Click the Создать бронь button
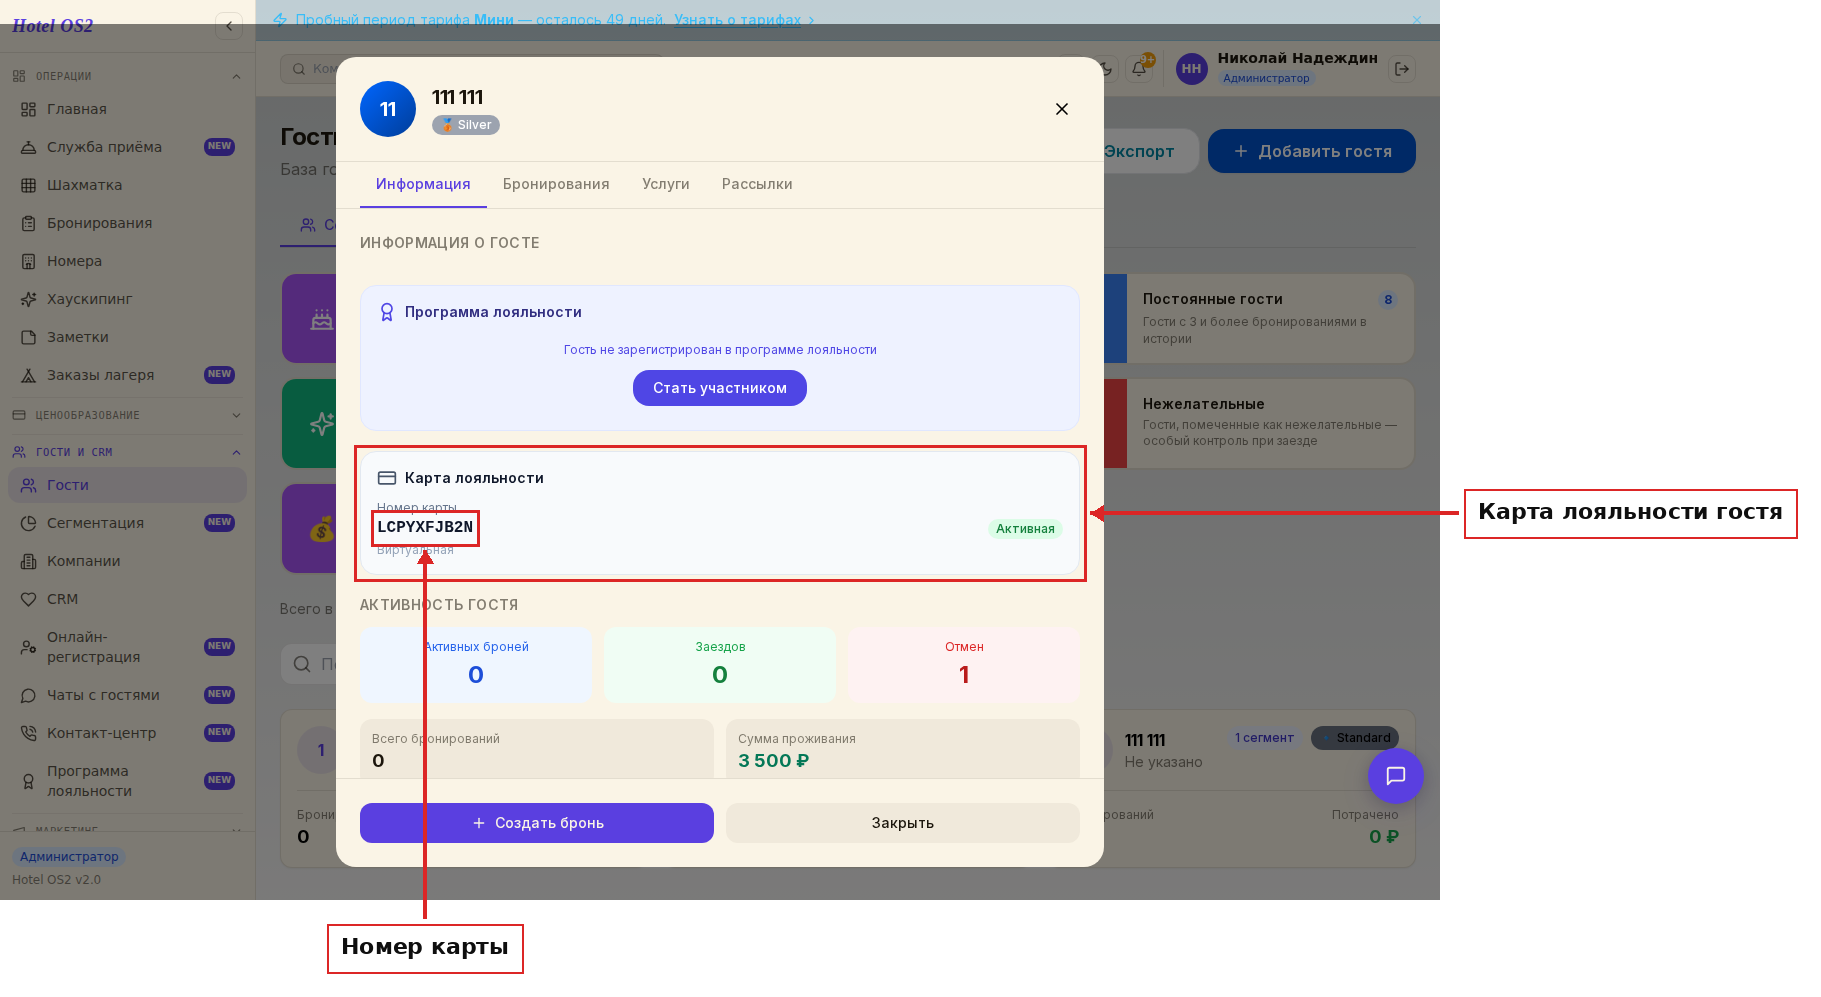This screenshot has height=997, width=1821. [x=537, y=823]
